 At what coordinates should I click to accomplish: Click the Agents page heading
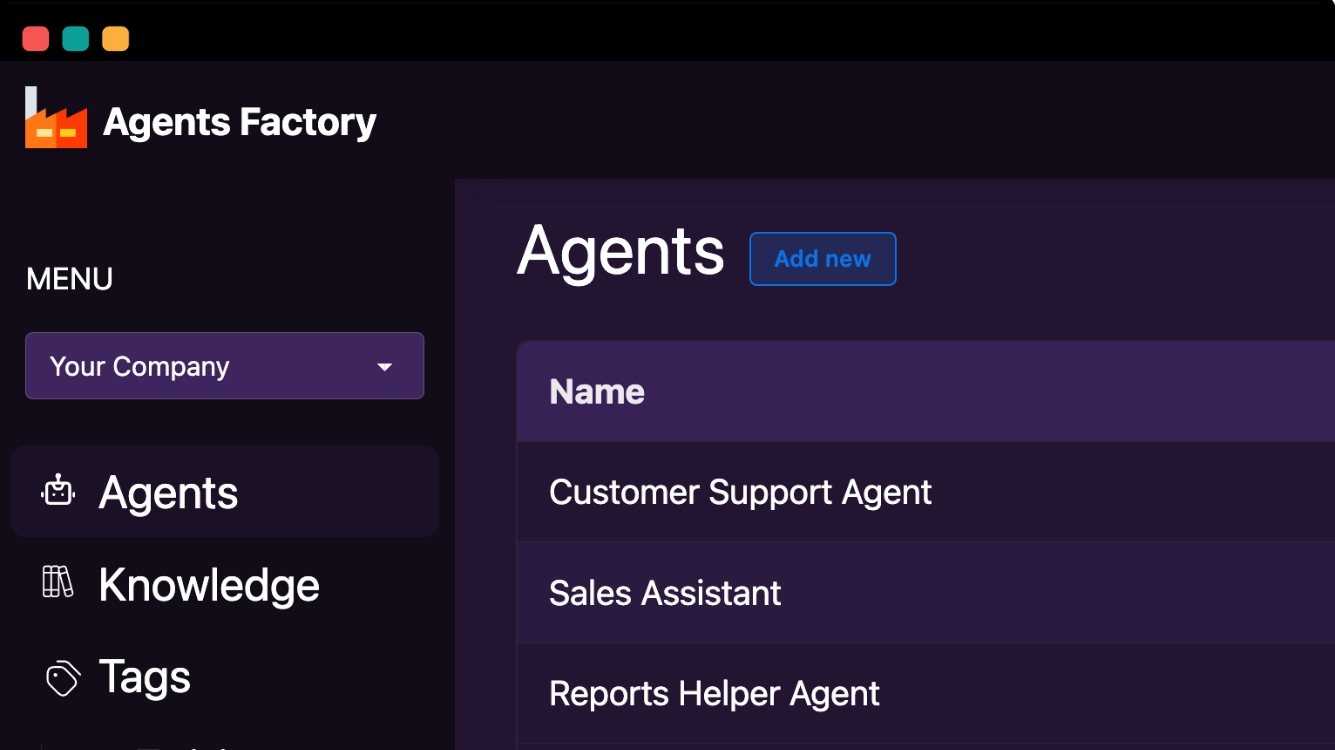620,251
